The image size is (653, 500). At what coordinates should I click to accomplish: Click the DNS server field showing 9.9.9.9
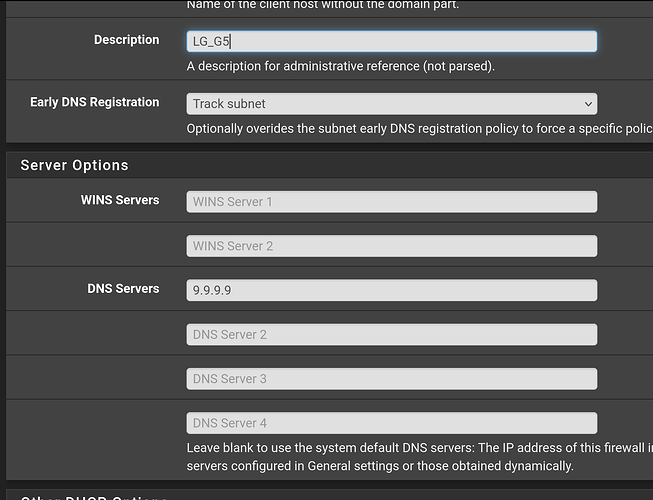(x=391, y=290)
